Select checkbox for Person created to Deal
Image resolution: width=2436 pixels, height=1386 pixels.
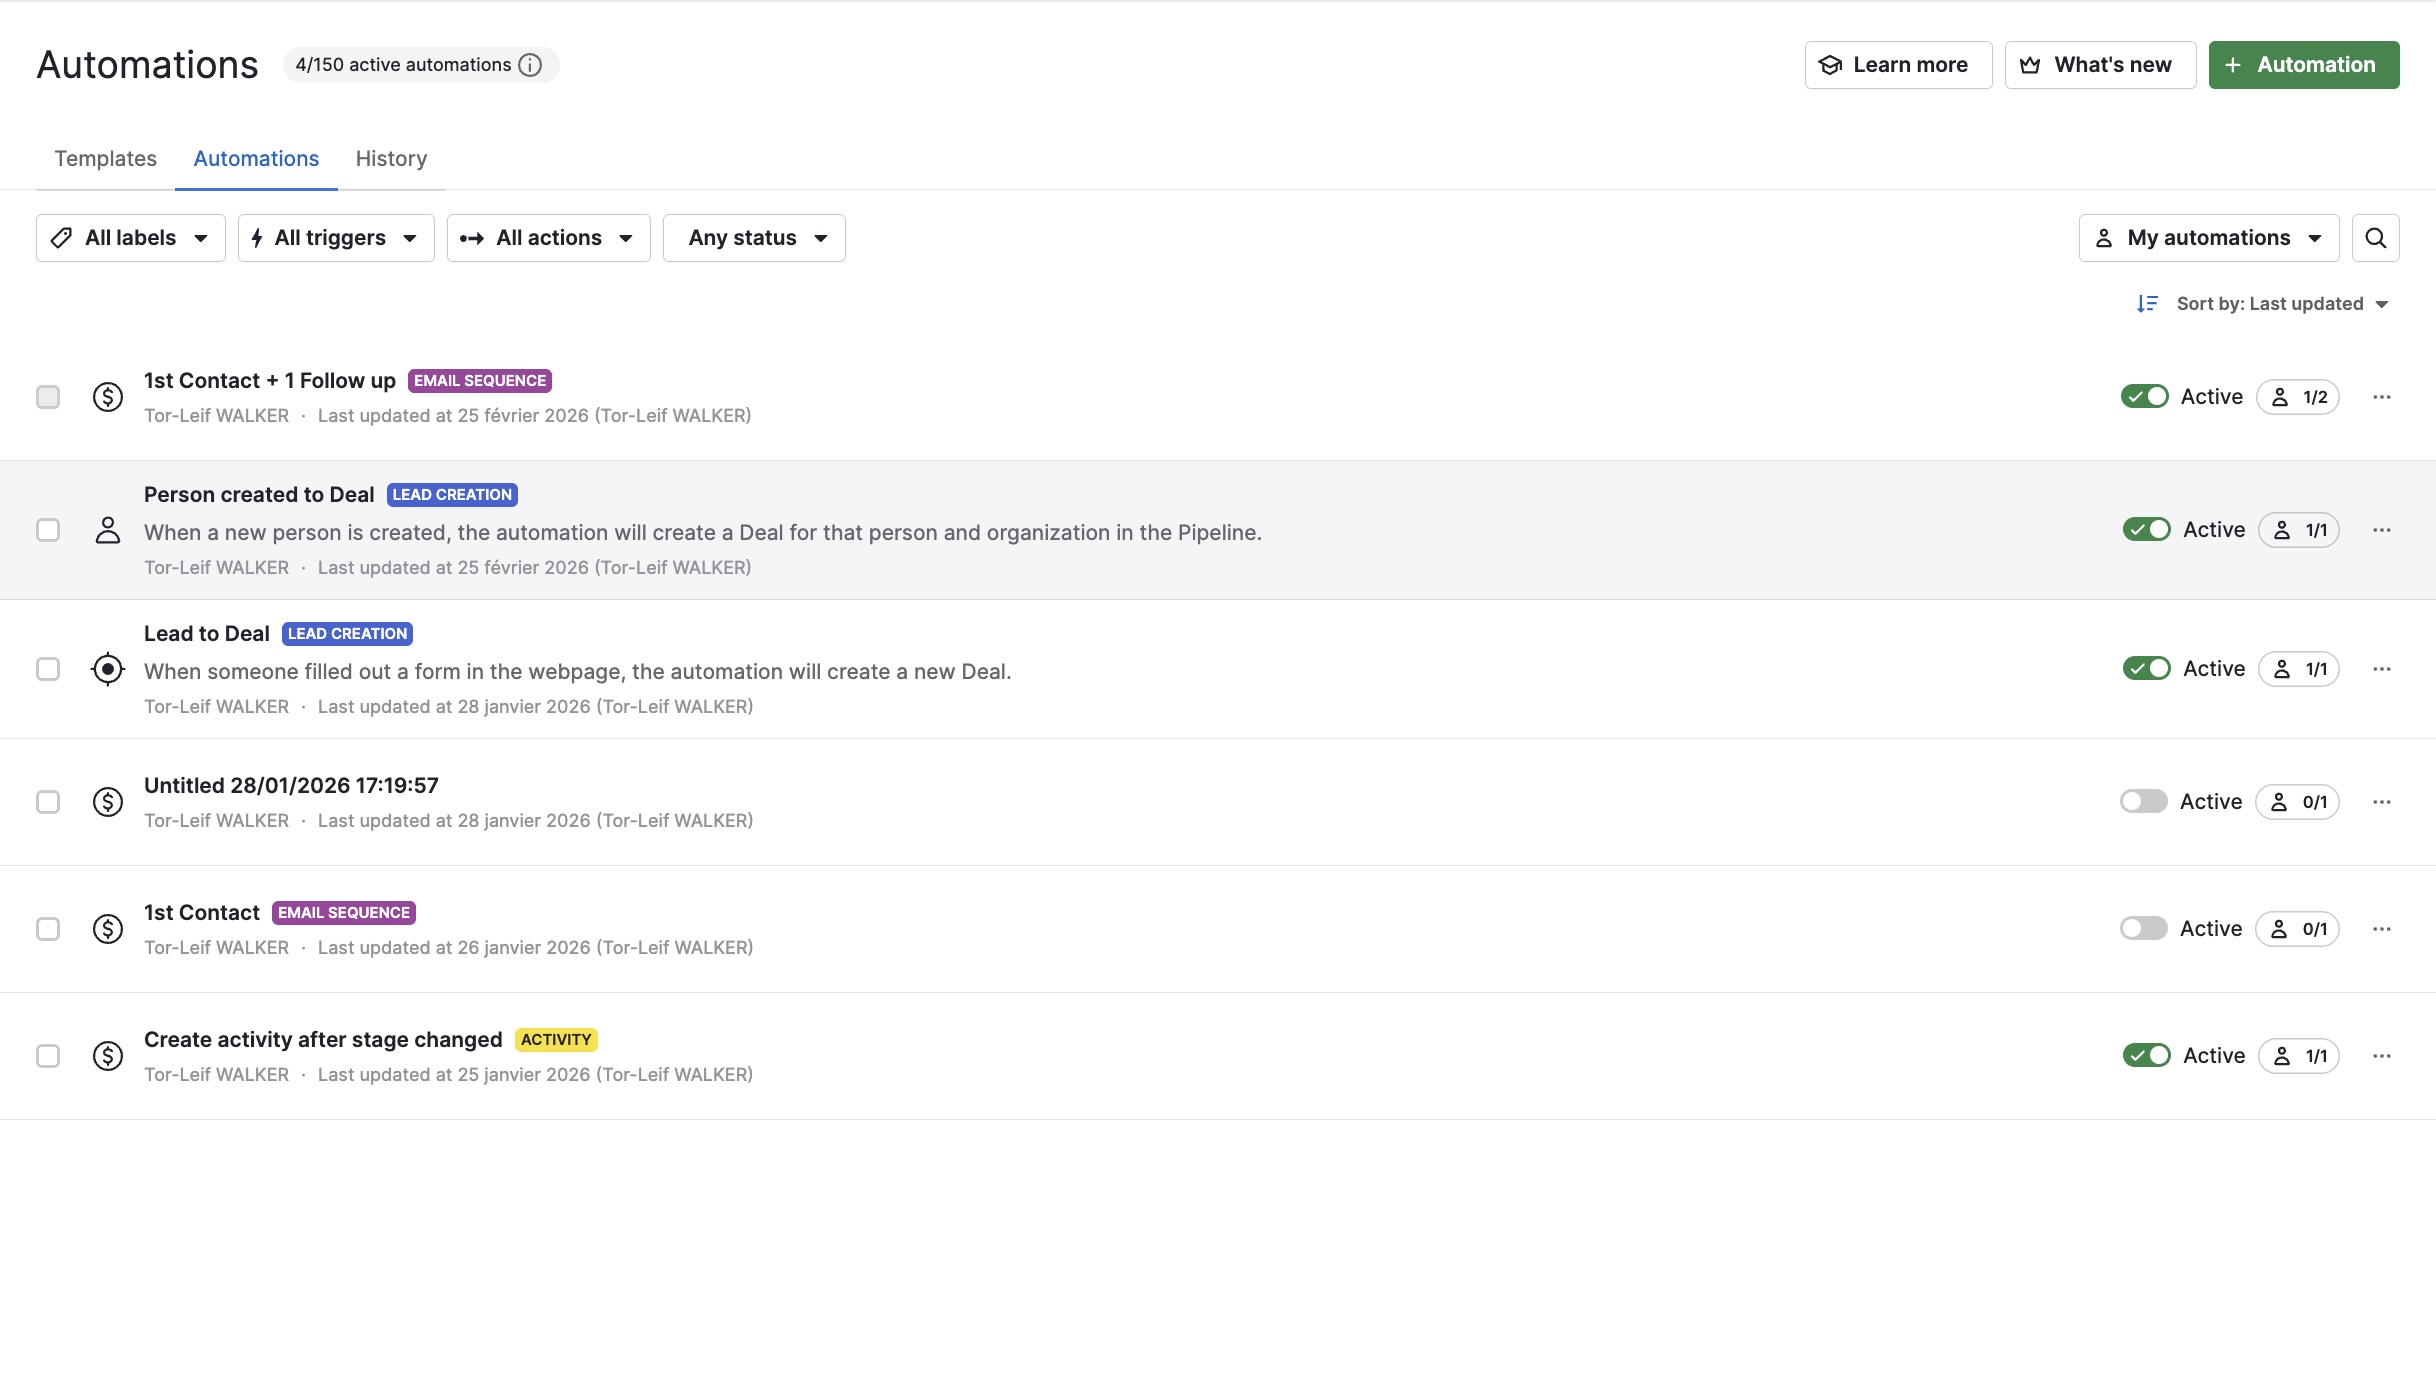pyautogui.click(x=48, y=530)
